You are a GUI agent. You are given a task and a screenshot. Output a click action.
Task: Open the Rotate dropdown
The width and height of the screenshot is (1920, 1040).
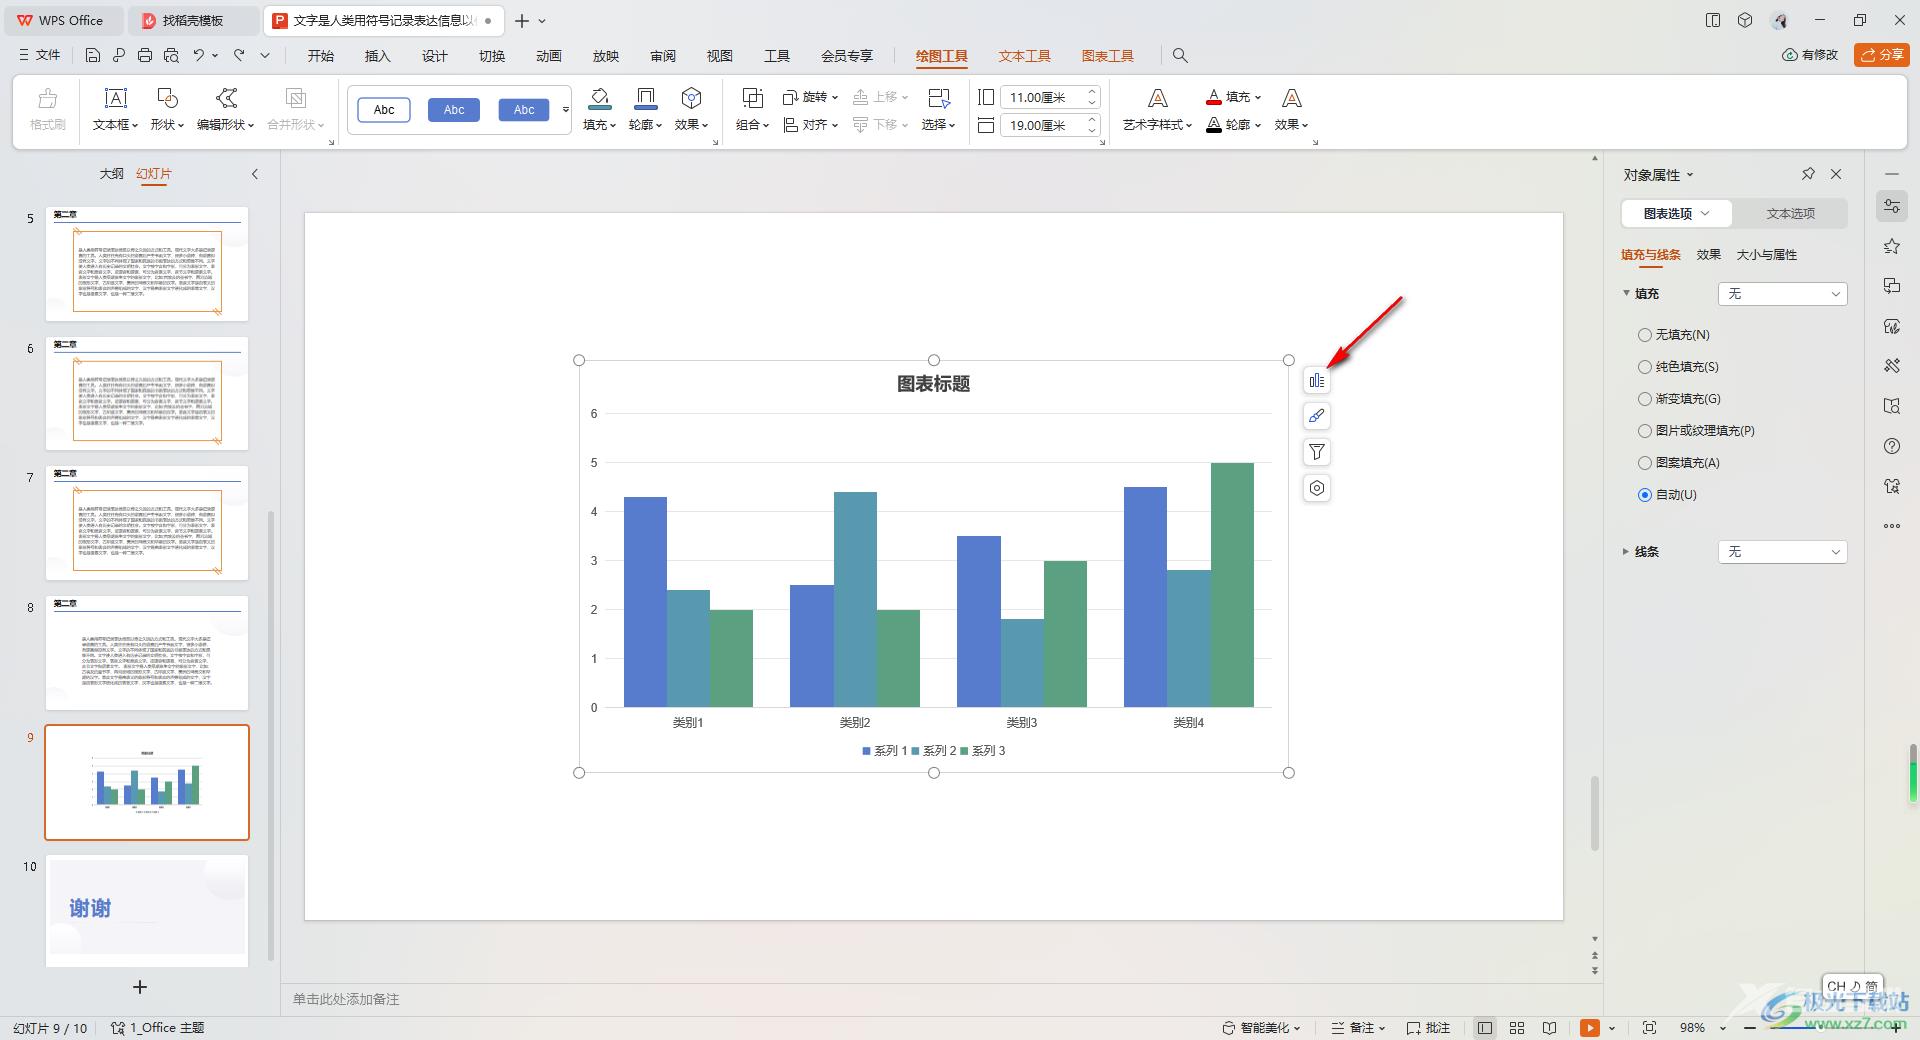coord(810,97)
